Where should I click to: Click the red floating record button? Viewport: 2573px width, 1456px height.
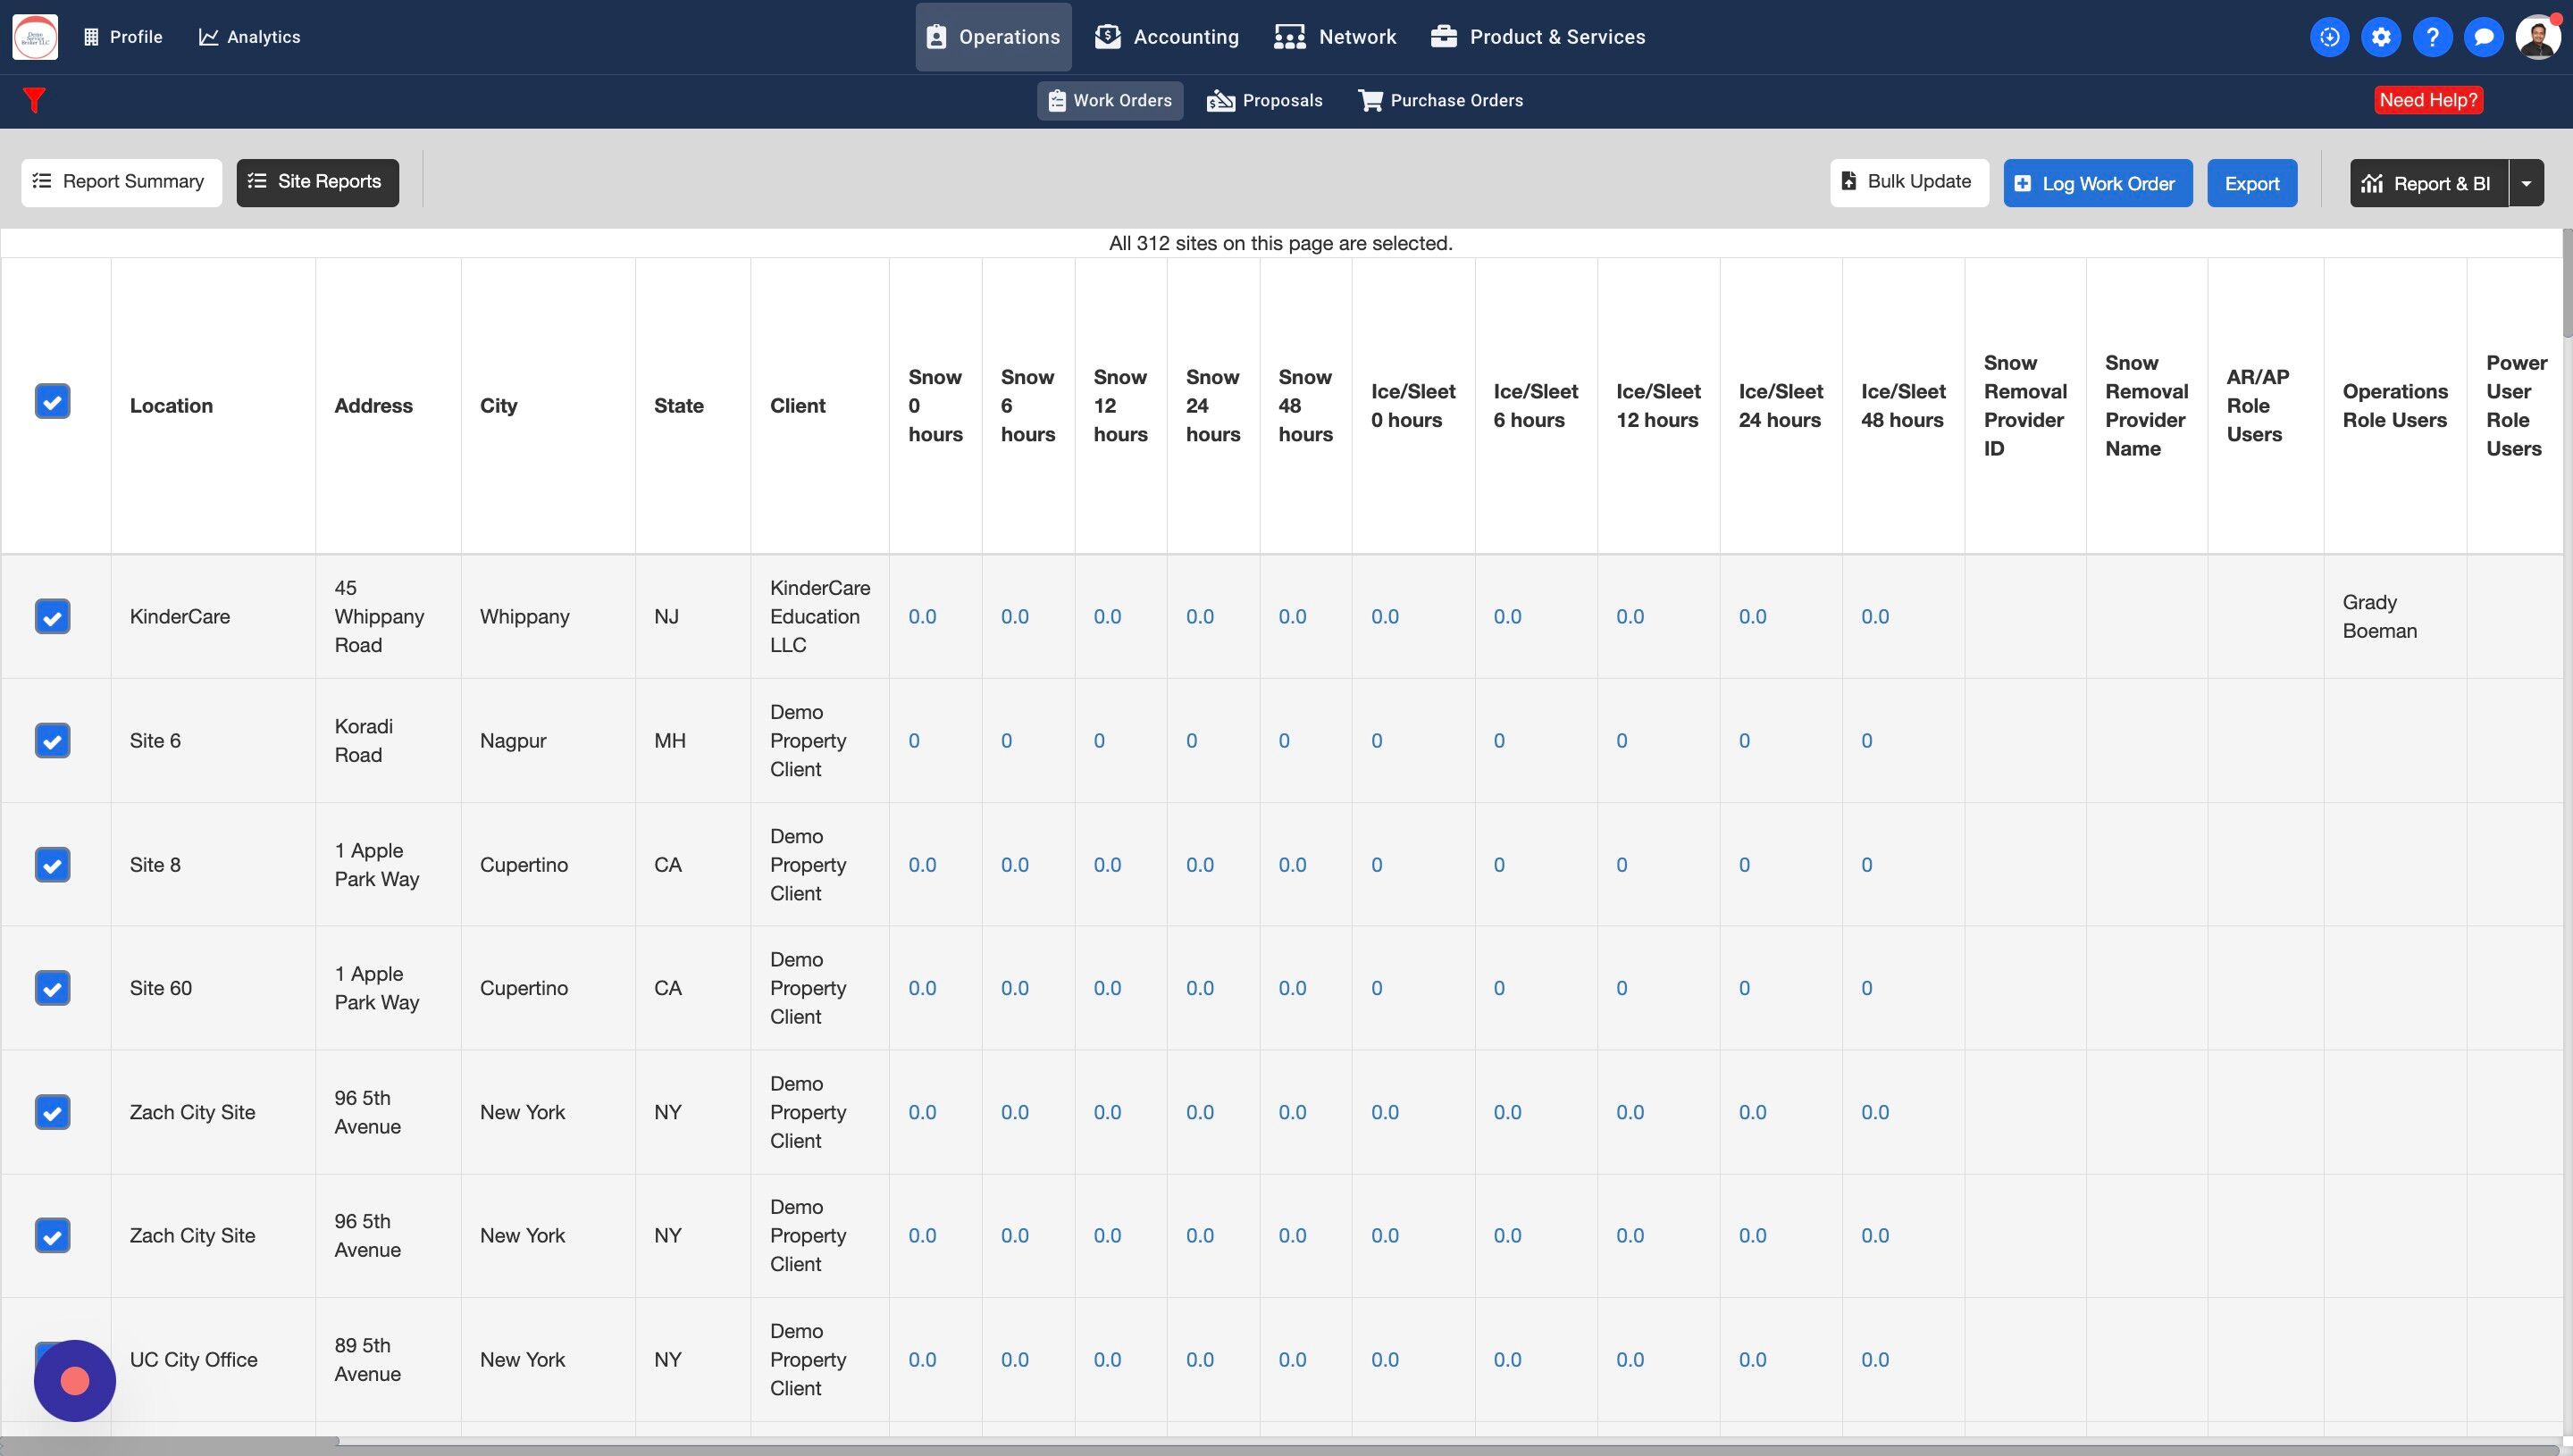coord(75,1381)
